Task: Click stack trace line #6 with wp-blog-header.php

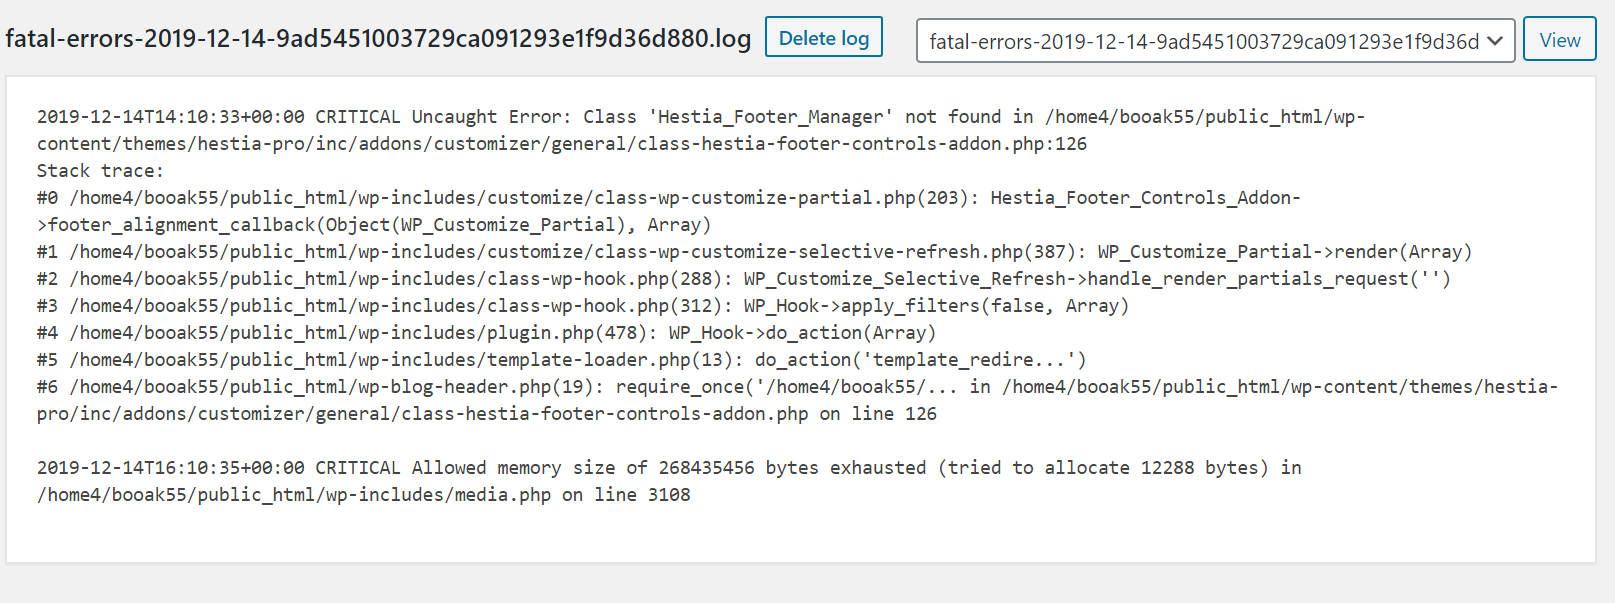Action: point(797,400)
